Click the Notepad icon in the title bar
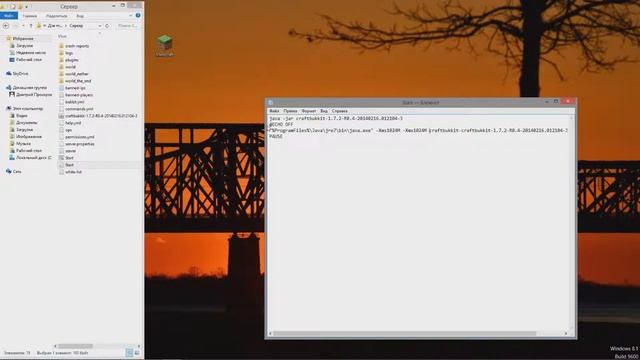 270,102
